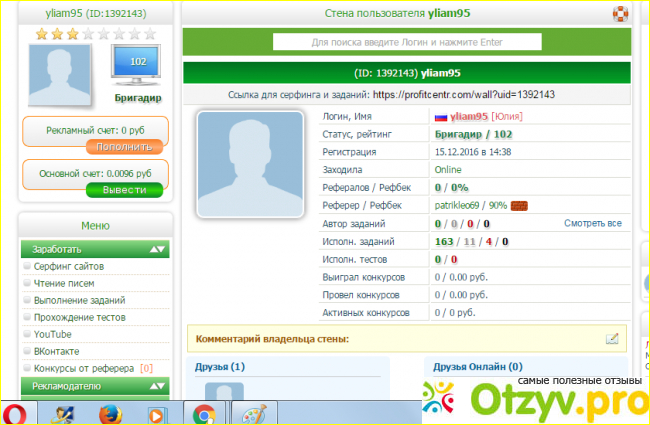
Task: Switch to Chrome in the taskbar
Action: click(x=204, y=413)
